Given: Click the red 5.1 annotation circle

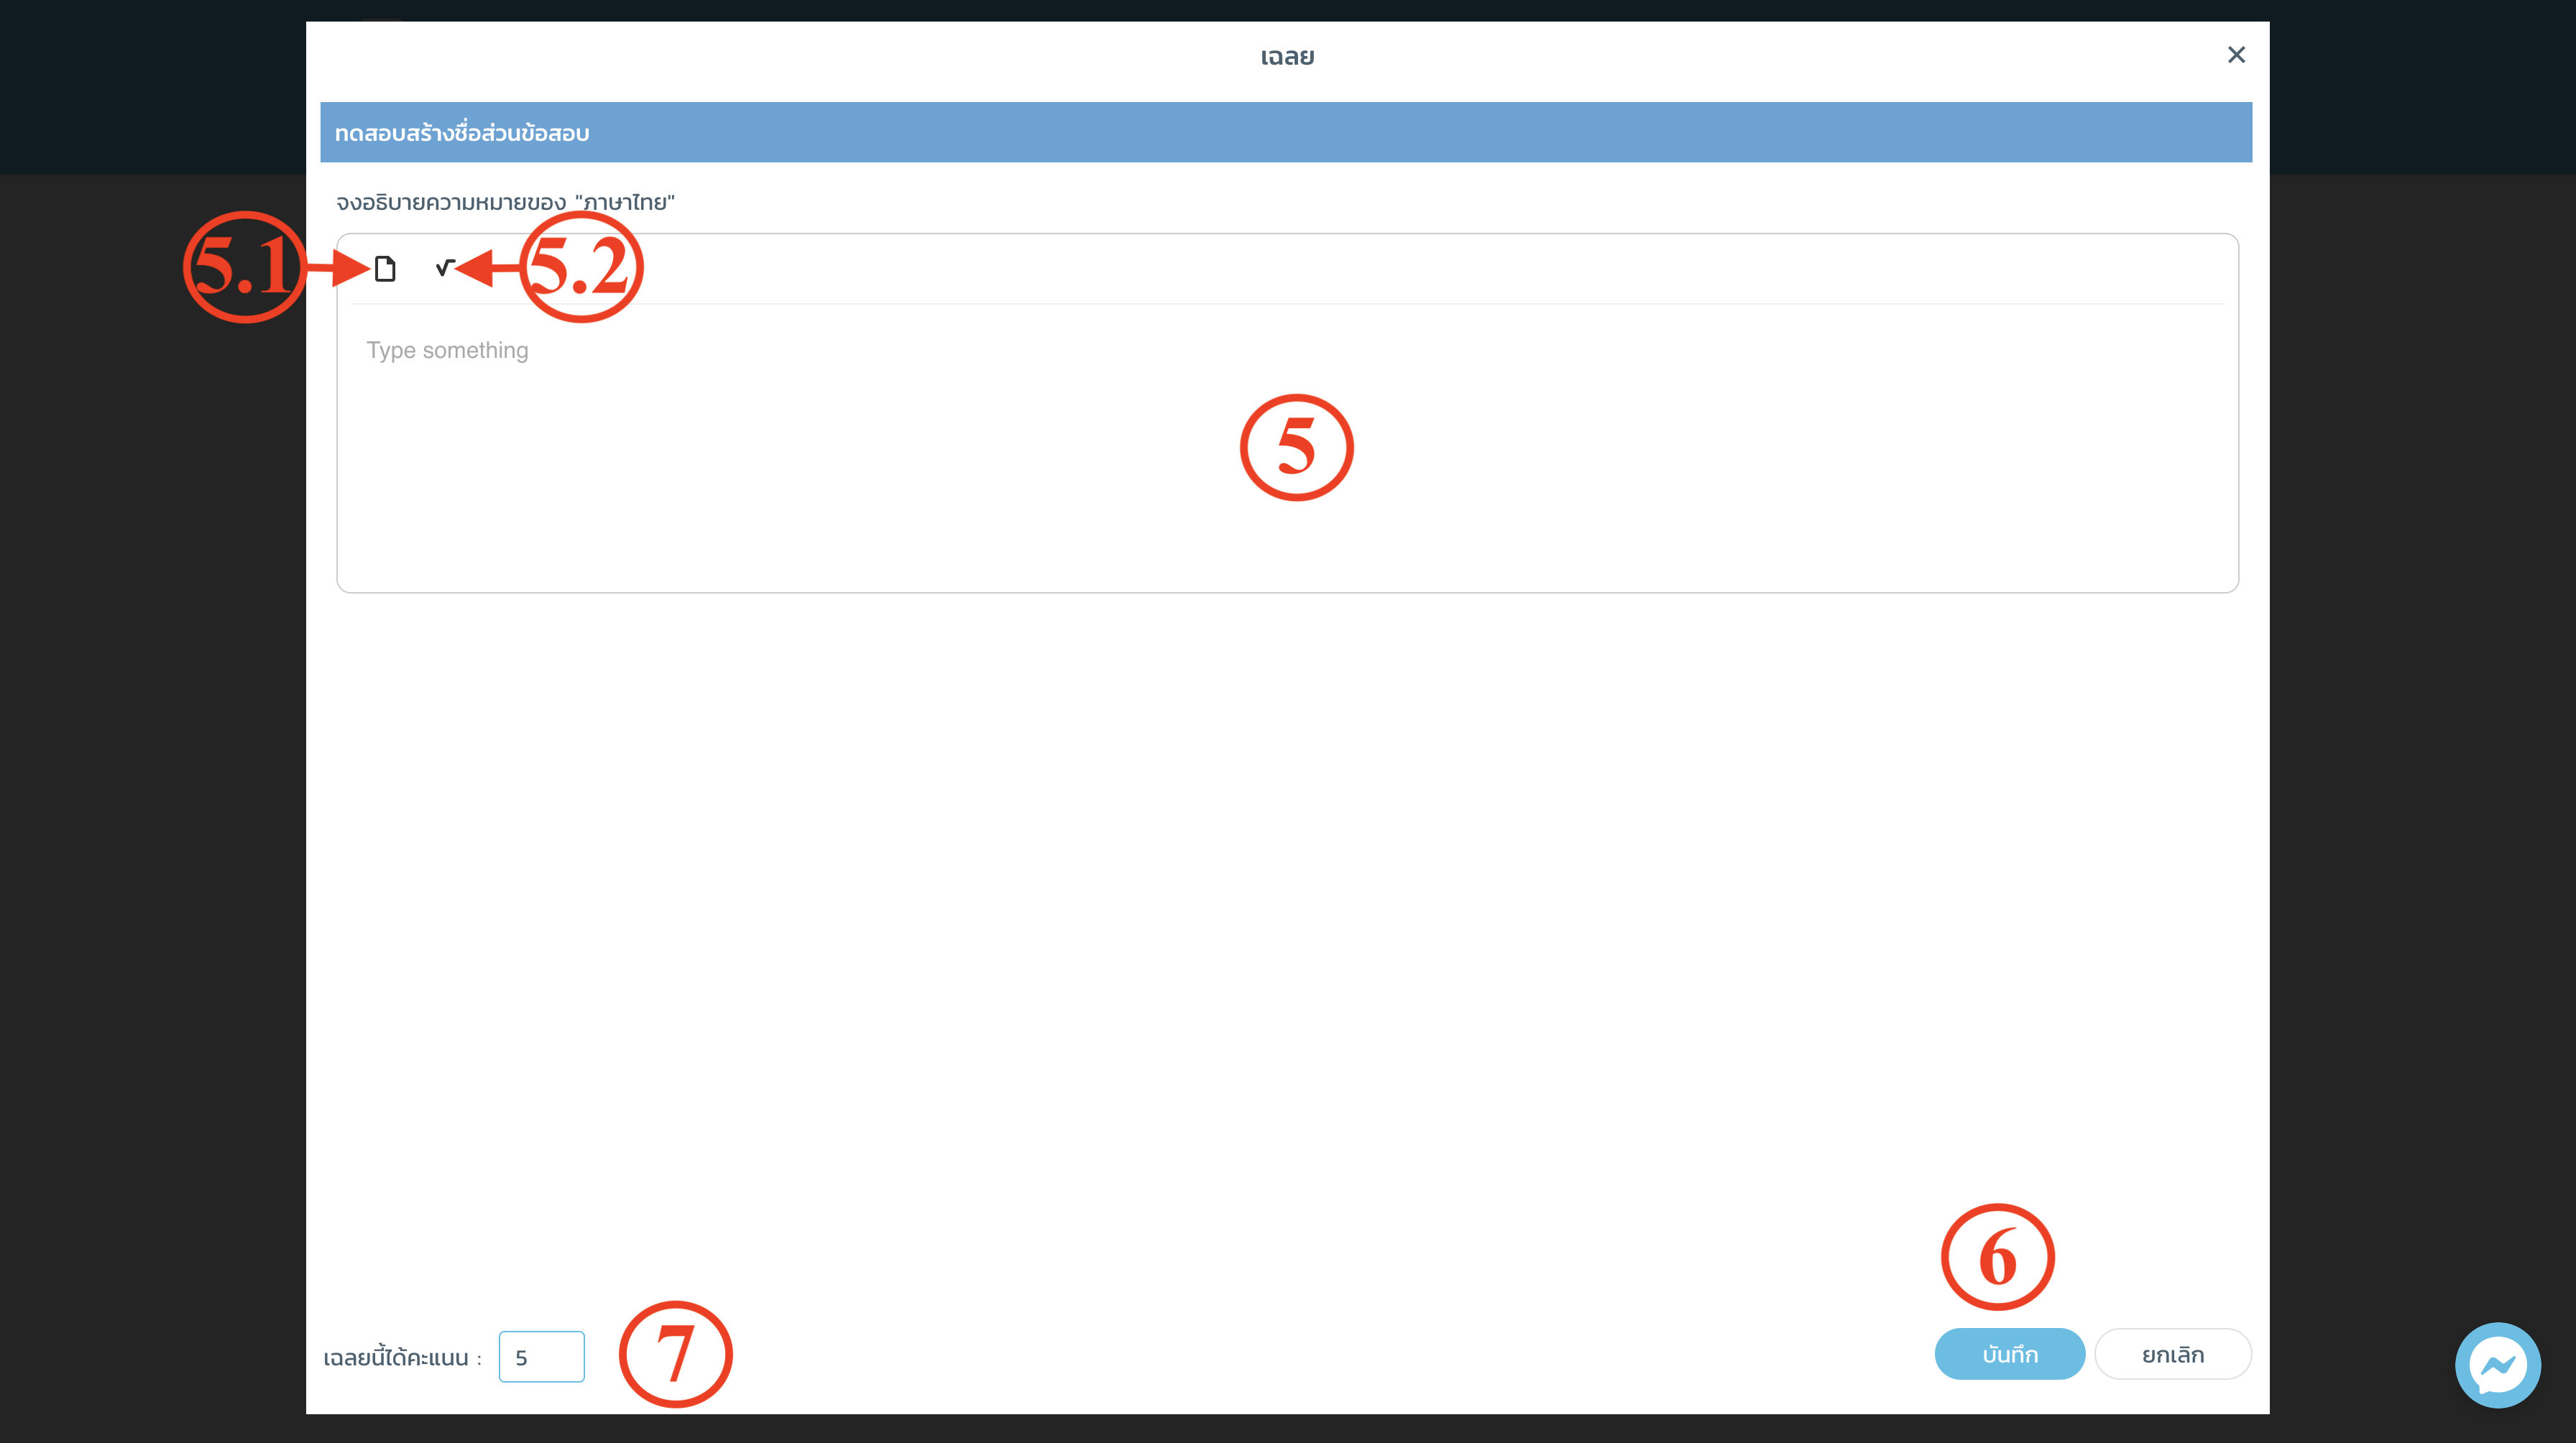Looking at the screenshot, I should 244,267.
